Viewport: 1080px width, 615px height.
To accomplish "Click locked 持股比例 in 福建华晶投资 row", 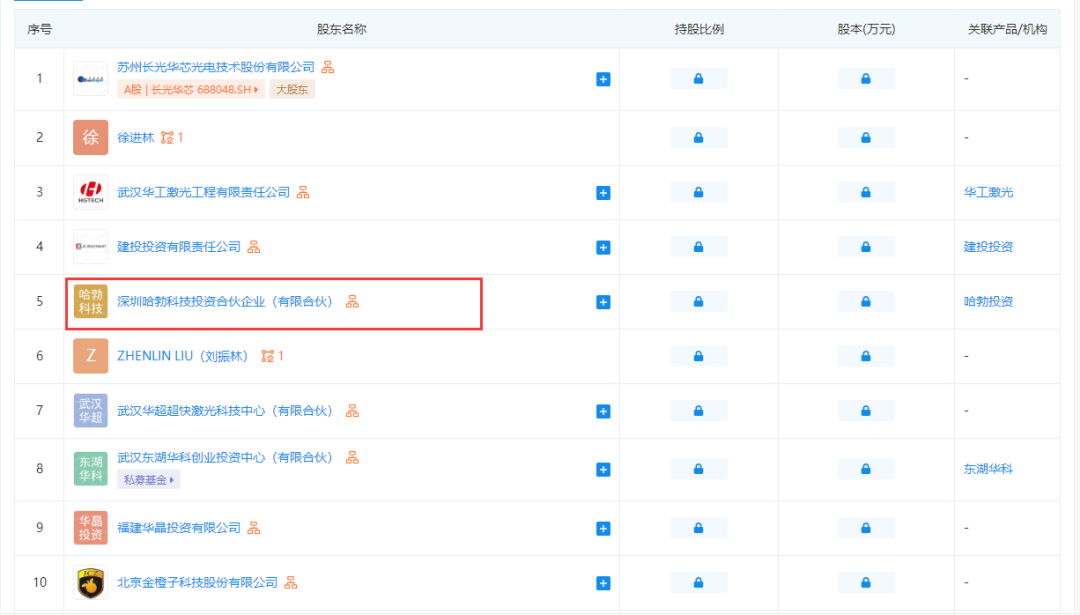I will tap(698, 528).
